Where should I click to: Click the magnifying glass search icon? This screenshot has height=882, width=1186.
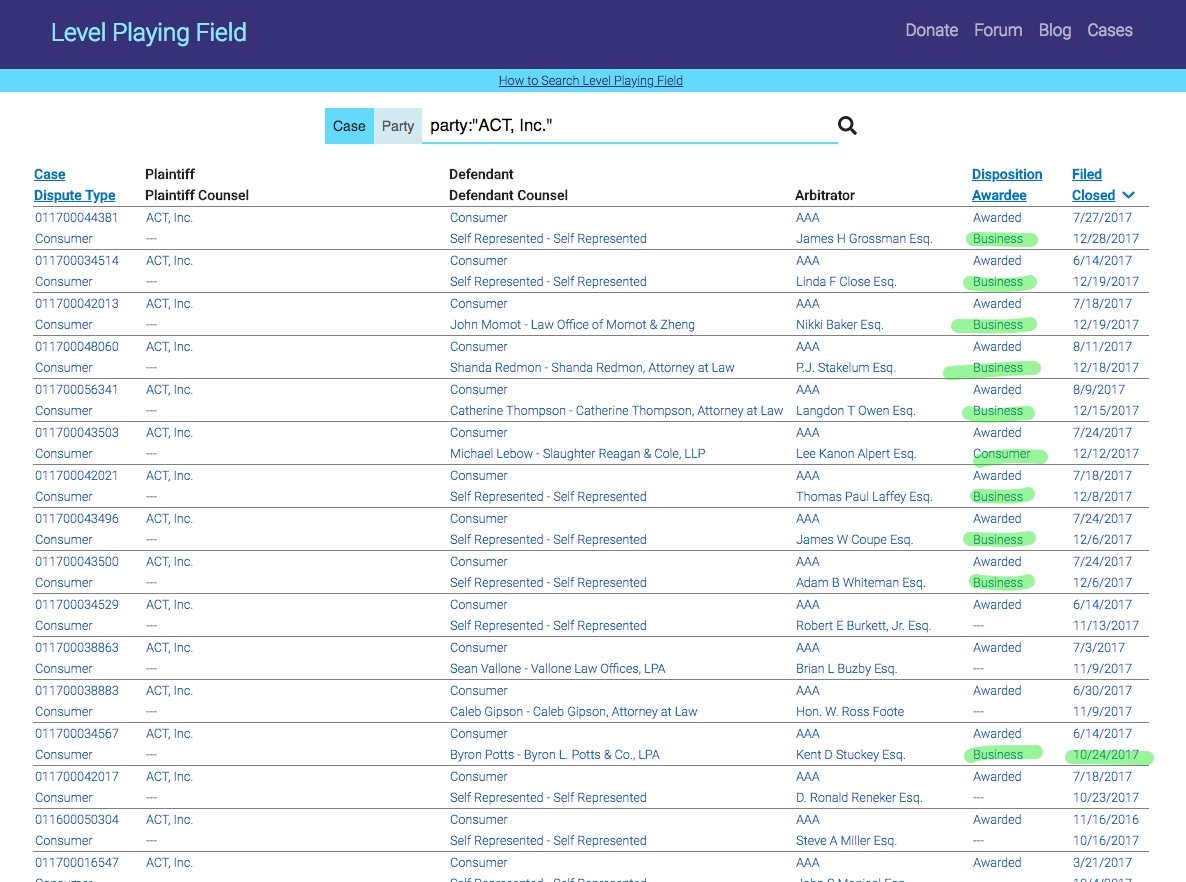tap(847, 126)
